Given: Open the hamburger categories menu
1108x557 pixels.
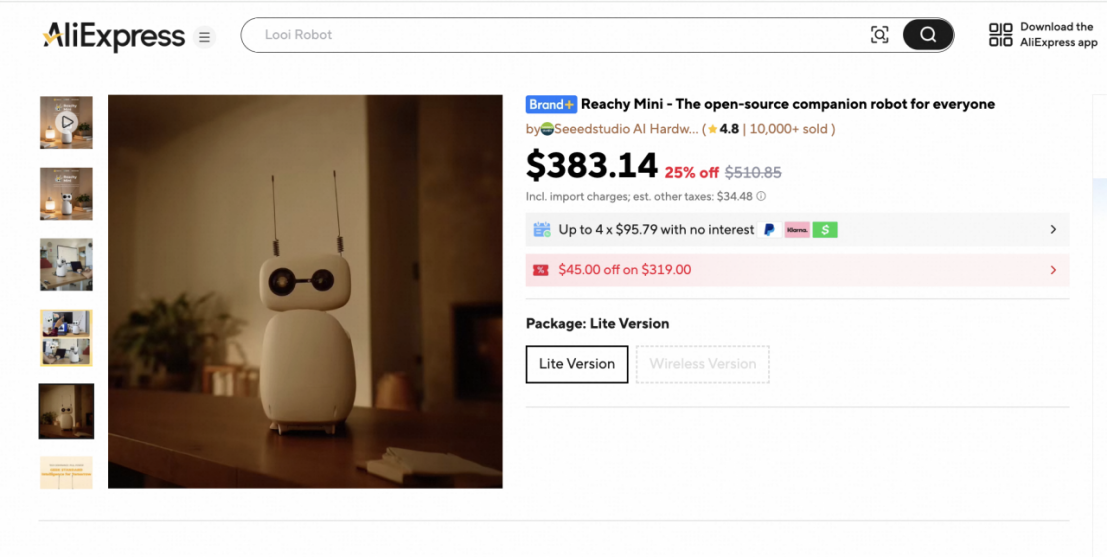Looking at the screenshot, I should [204, 37].
